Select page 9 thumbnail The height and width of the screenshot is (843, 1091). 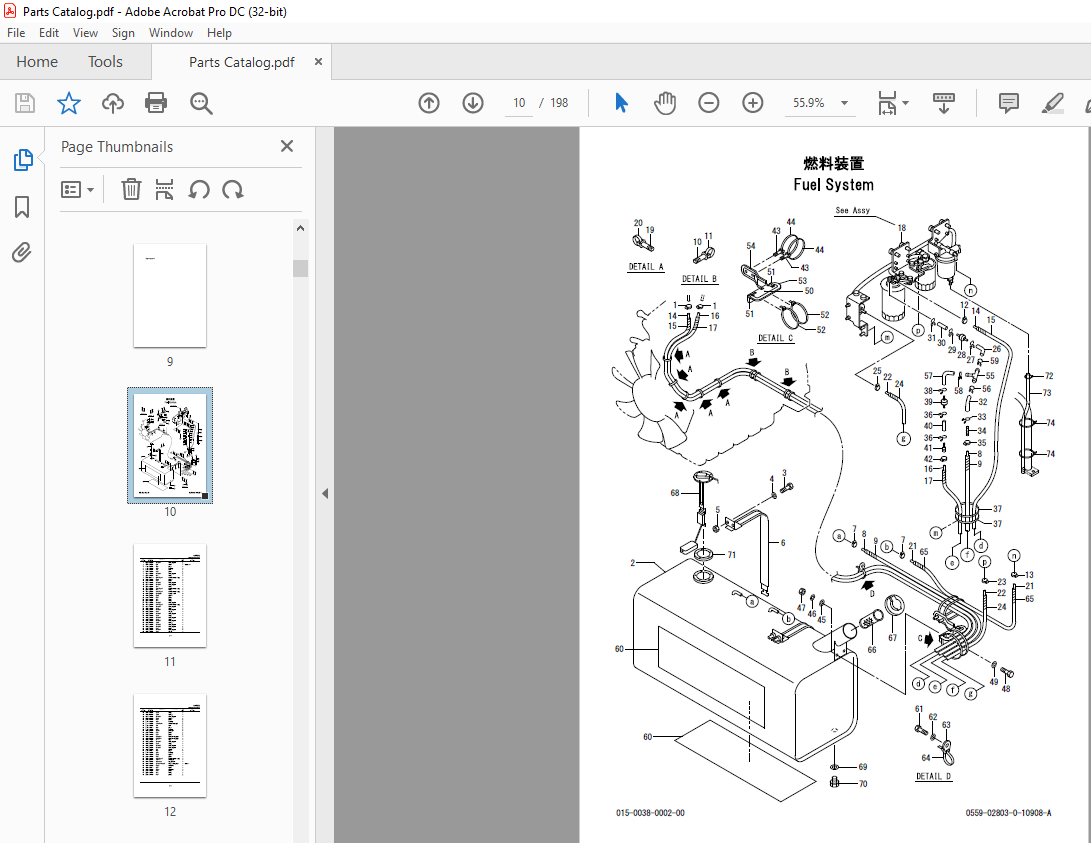(170, 296)
